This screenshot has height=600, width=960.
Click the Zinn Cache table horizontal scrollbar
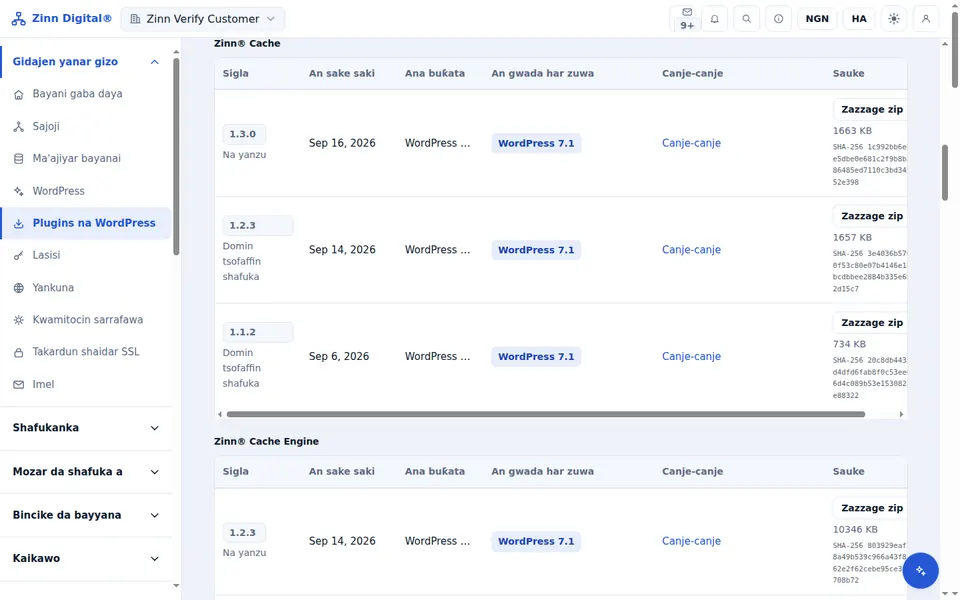click(x=546, y=414)
